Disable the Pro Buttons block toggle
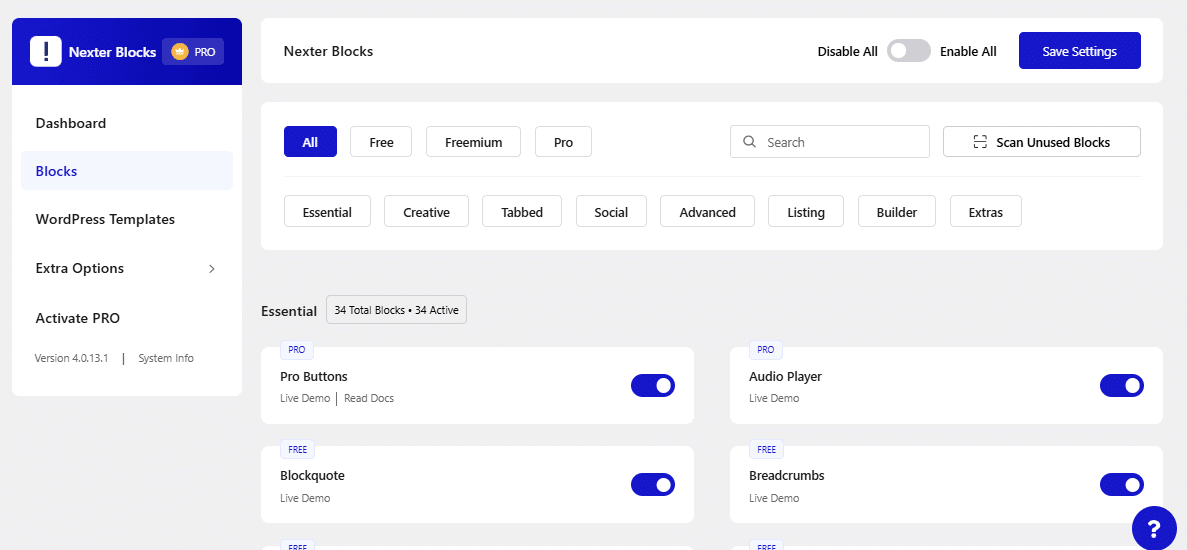Image resolution: width=1187 pixels, height=550 pixels. coord(653,385)
